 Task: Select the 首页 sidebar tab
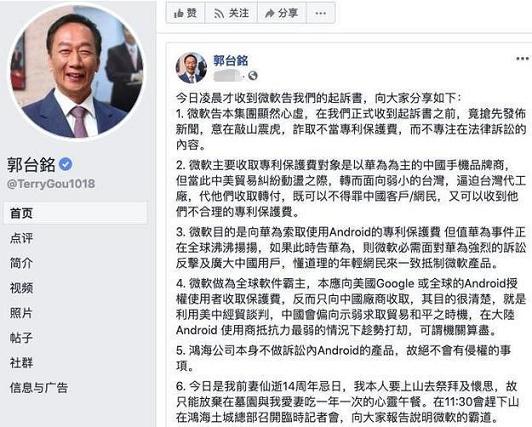76,213
